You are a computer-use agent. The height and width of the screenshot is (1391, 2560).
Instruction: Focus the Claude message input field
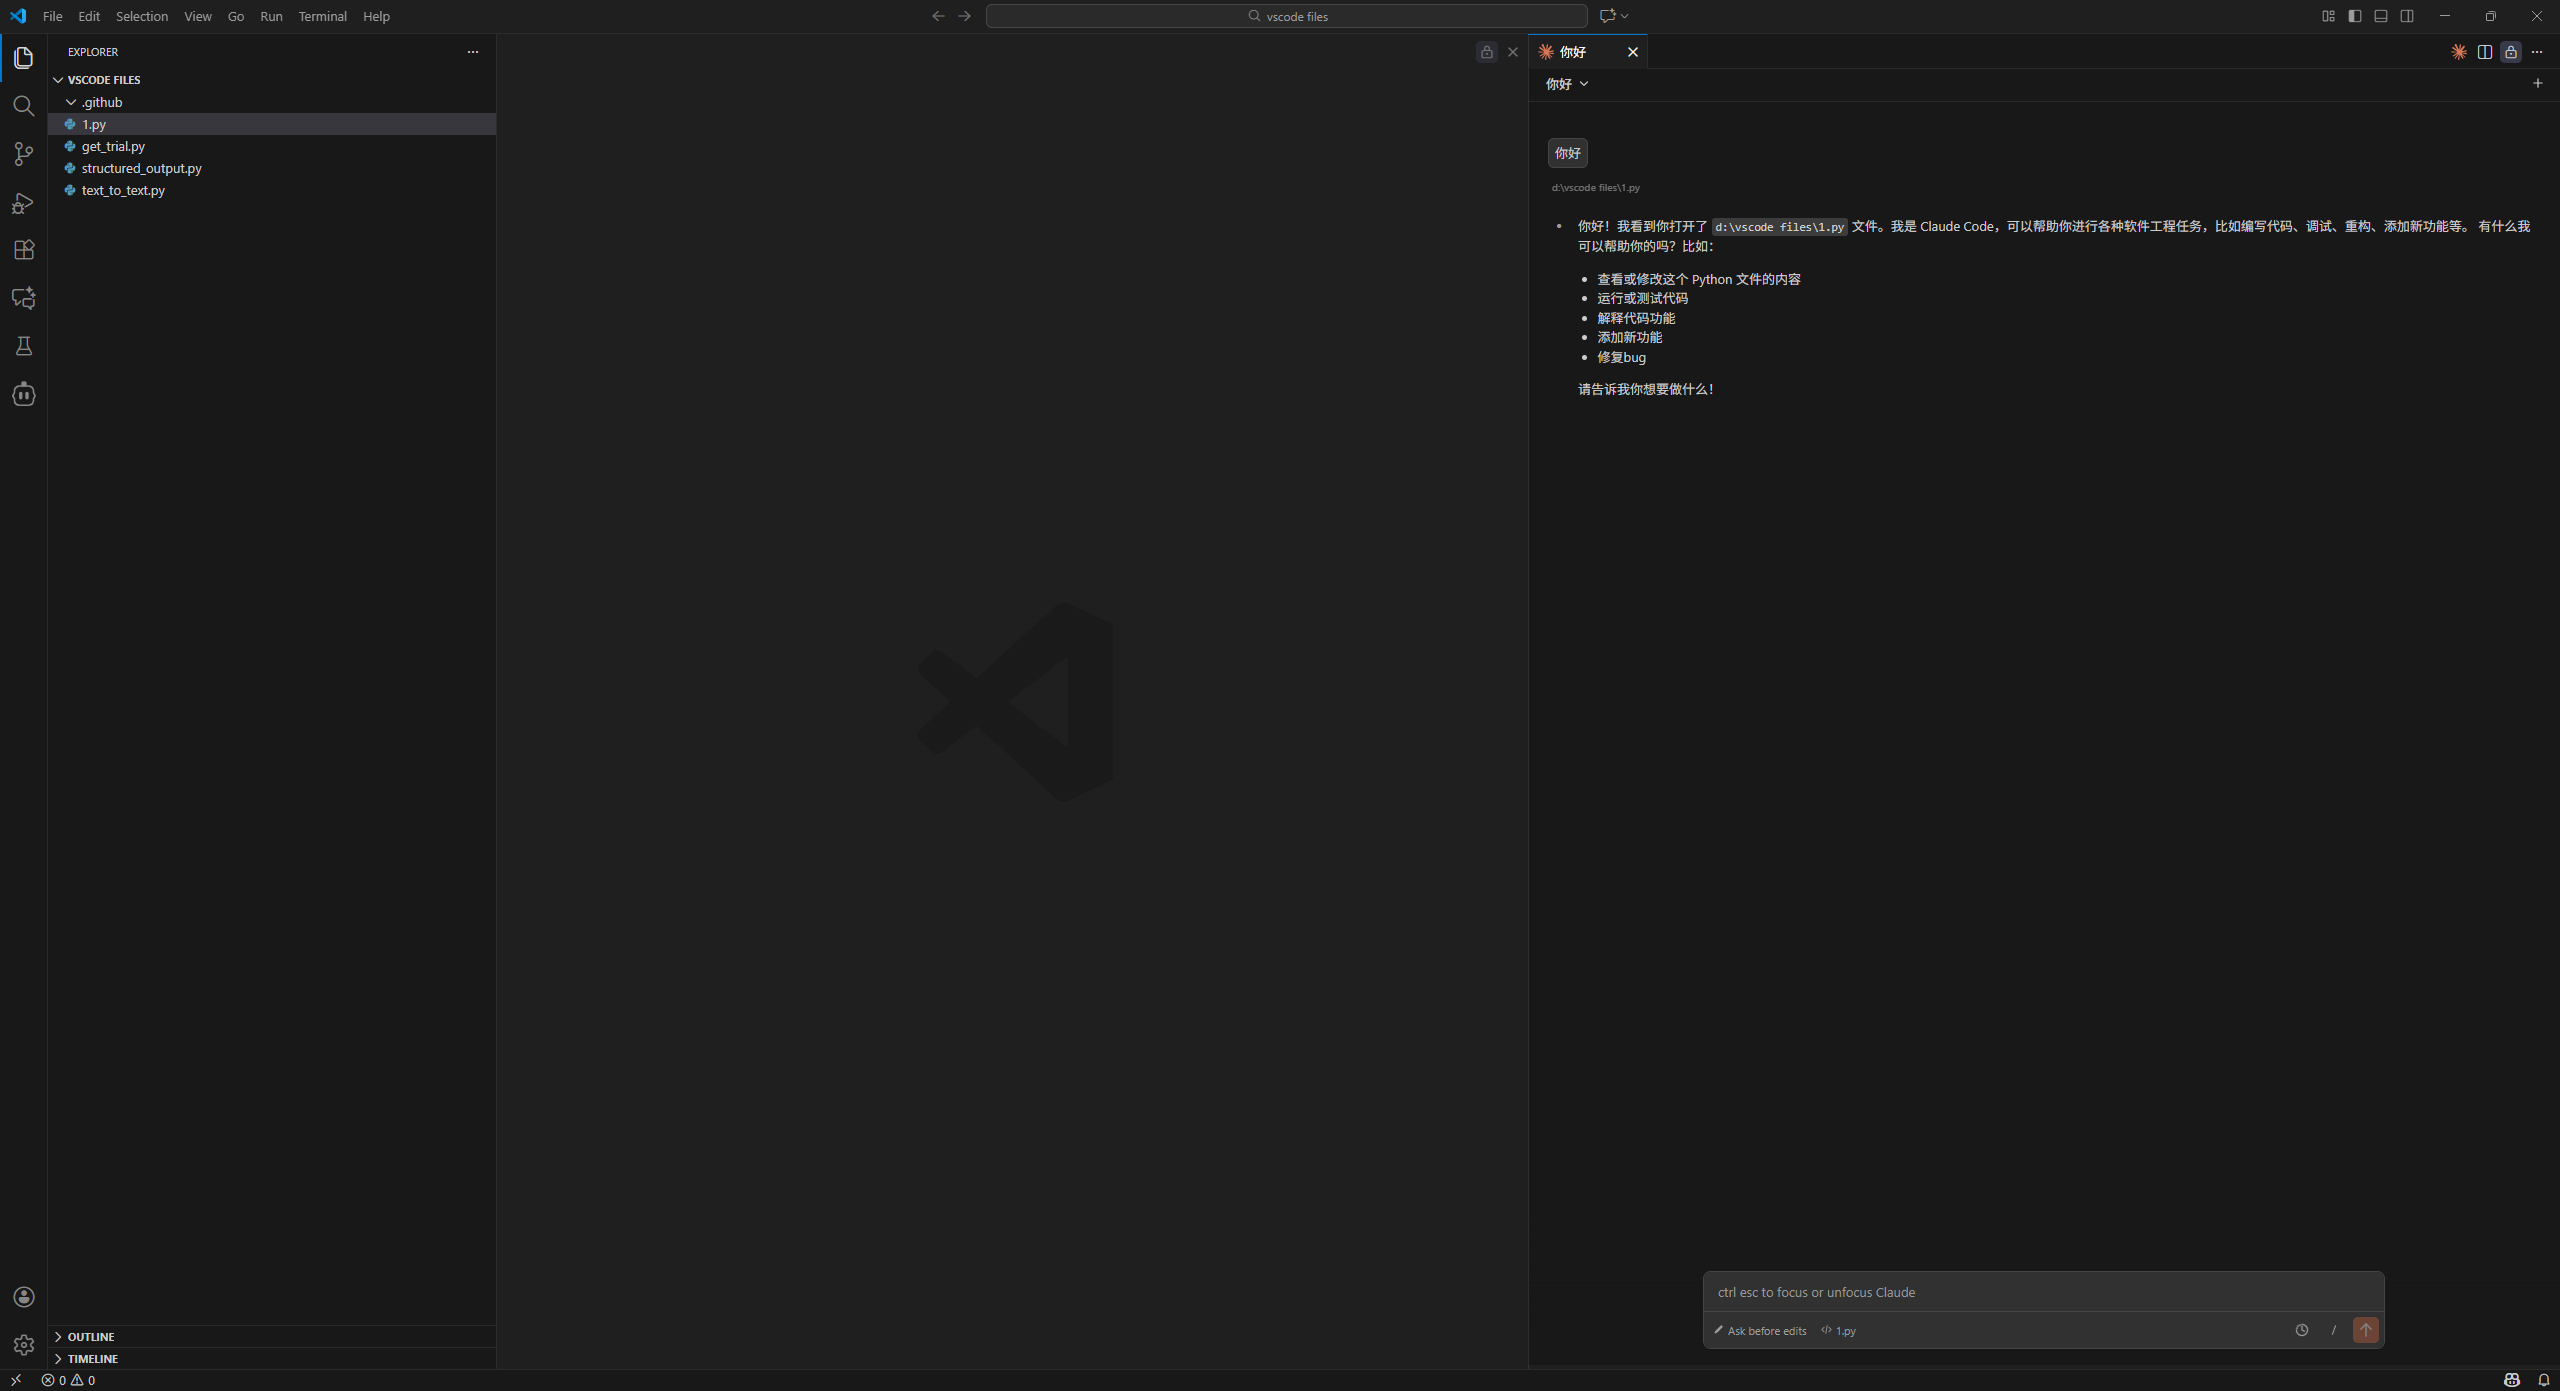coord(2042,1292)
